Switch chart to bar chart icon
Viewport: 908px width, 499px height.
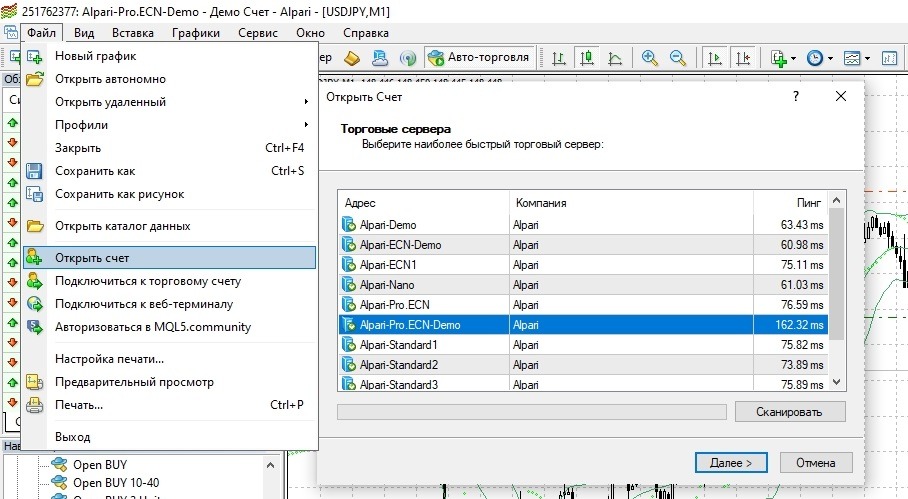point(559,58)
